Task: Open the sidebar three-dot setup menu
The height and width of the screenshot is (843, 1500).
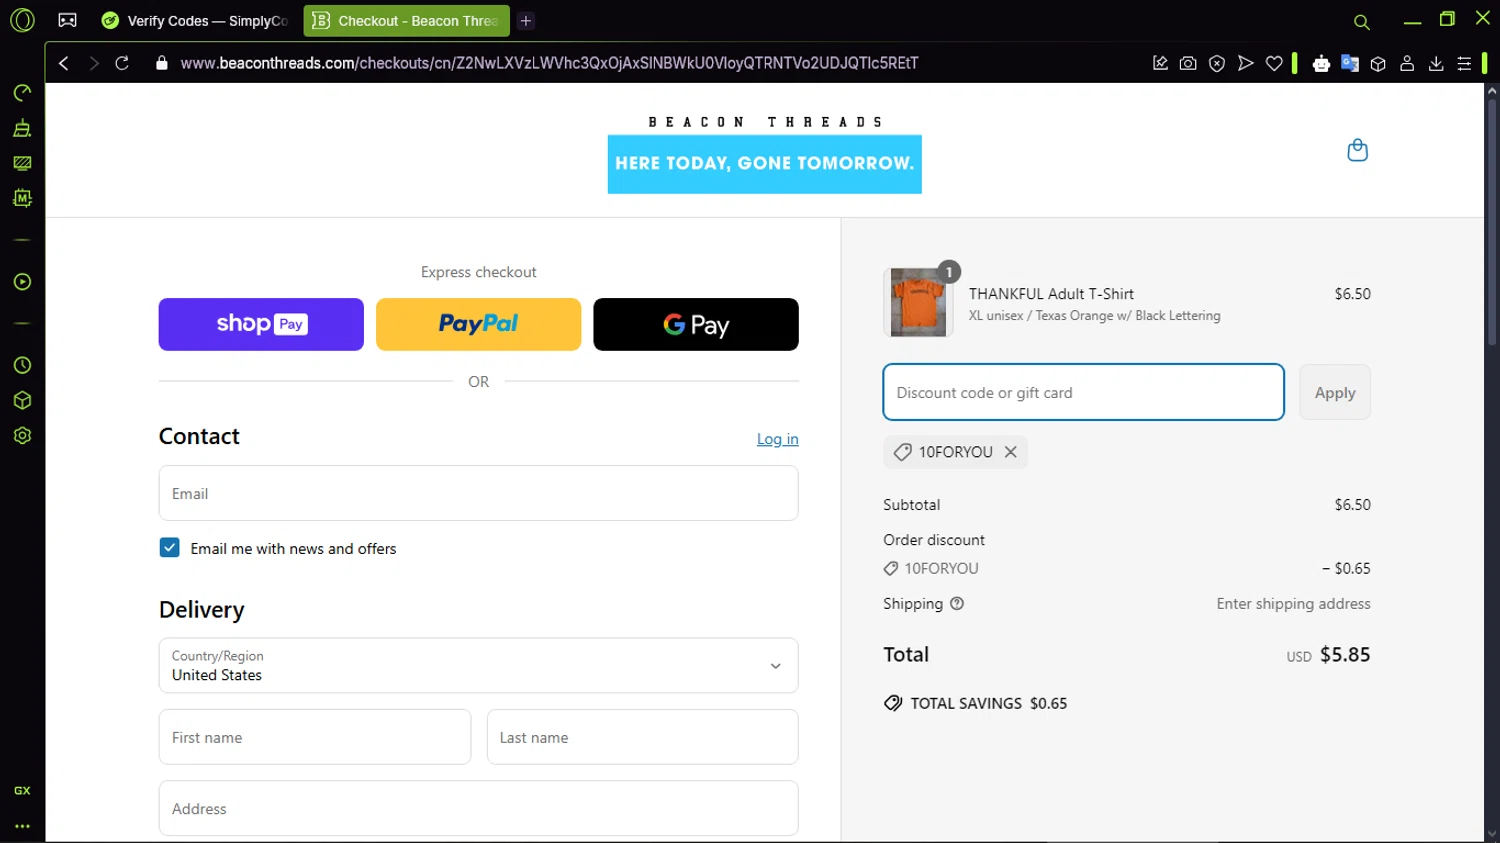Action: tap(22, 826)
